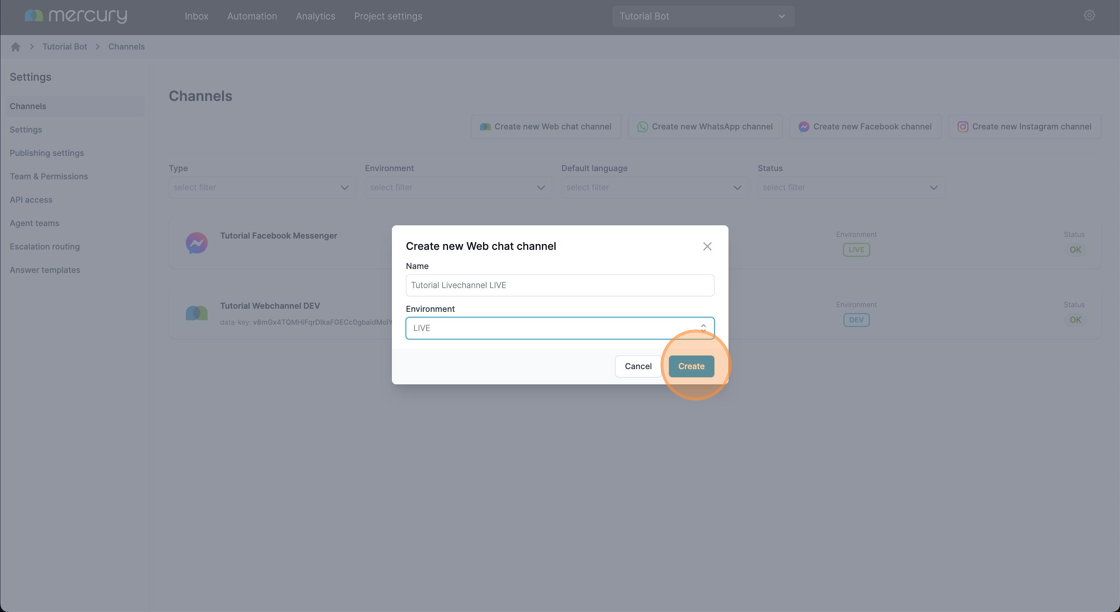The width and height of the screenshot is (1120, 612).
Task: Select Answer templates in sidebar
Action: coord(45,270)
